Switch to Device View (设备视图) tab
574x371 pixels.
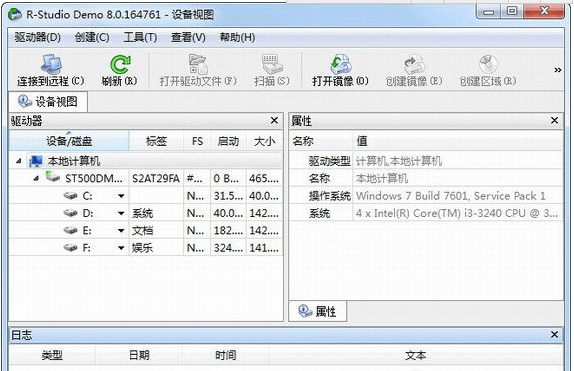[x=48, y=101]
